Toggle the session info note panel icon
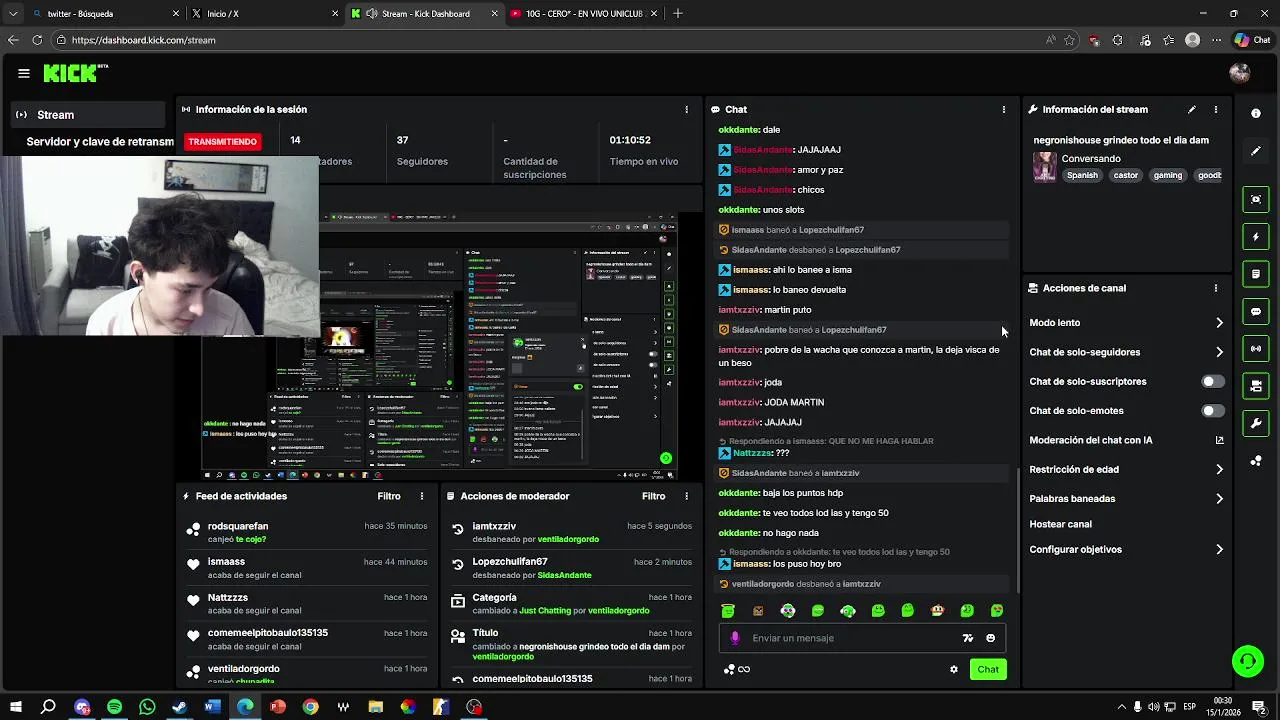The image size is (1280, 720). coord(1256,274)
